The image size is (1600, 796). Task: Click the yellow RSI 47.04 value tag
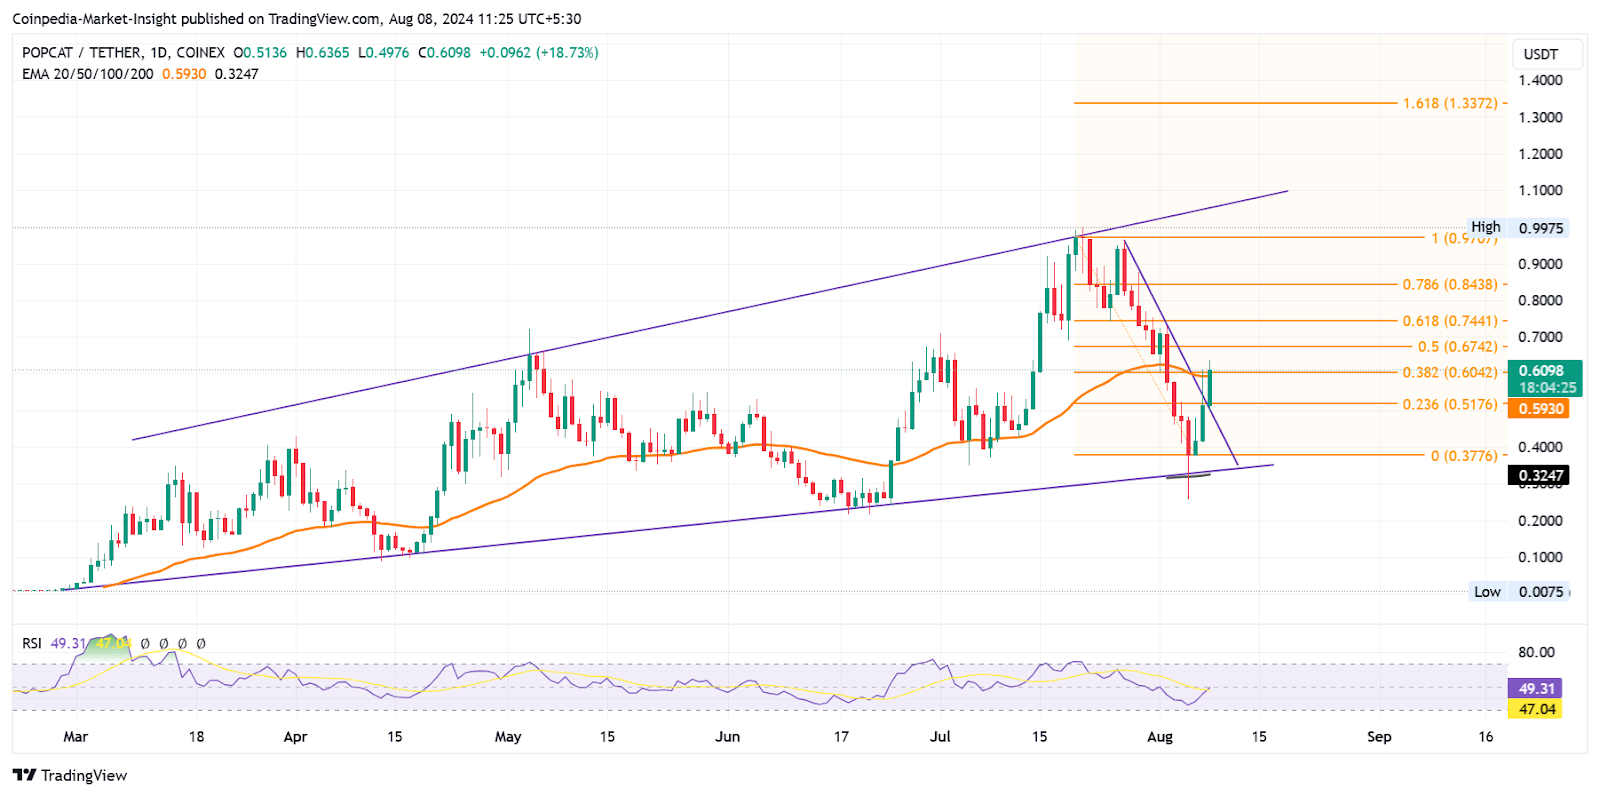tap(1535, 709)
